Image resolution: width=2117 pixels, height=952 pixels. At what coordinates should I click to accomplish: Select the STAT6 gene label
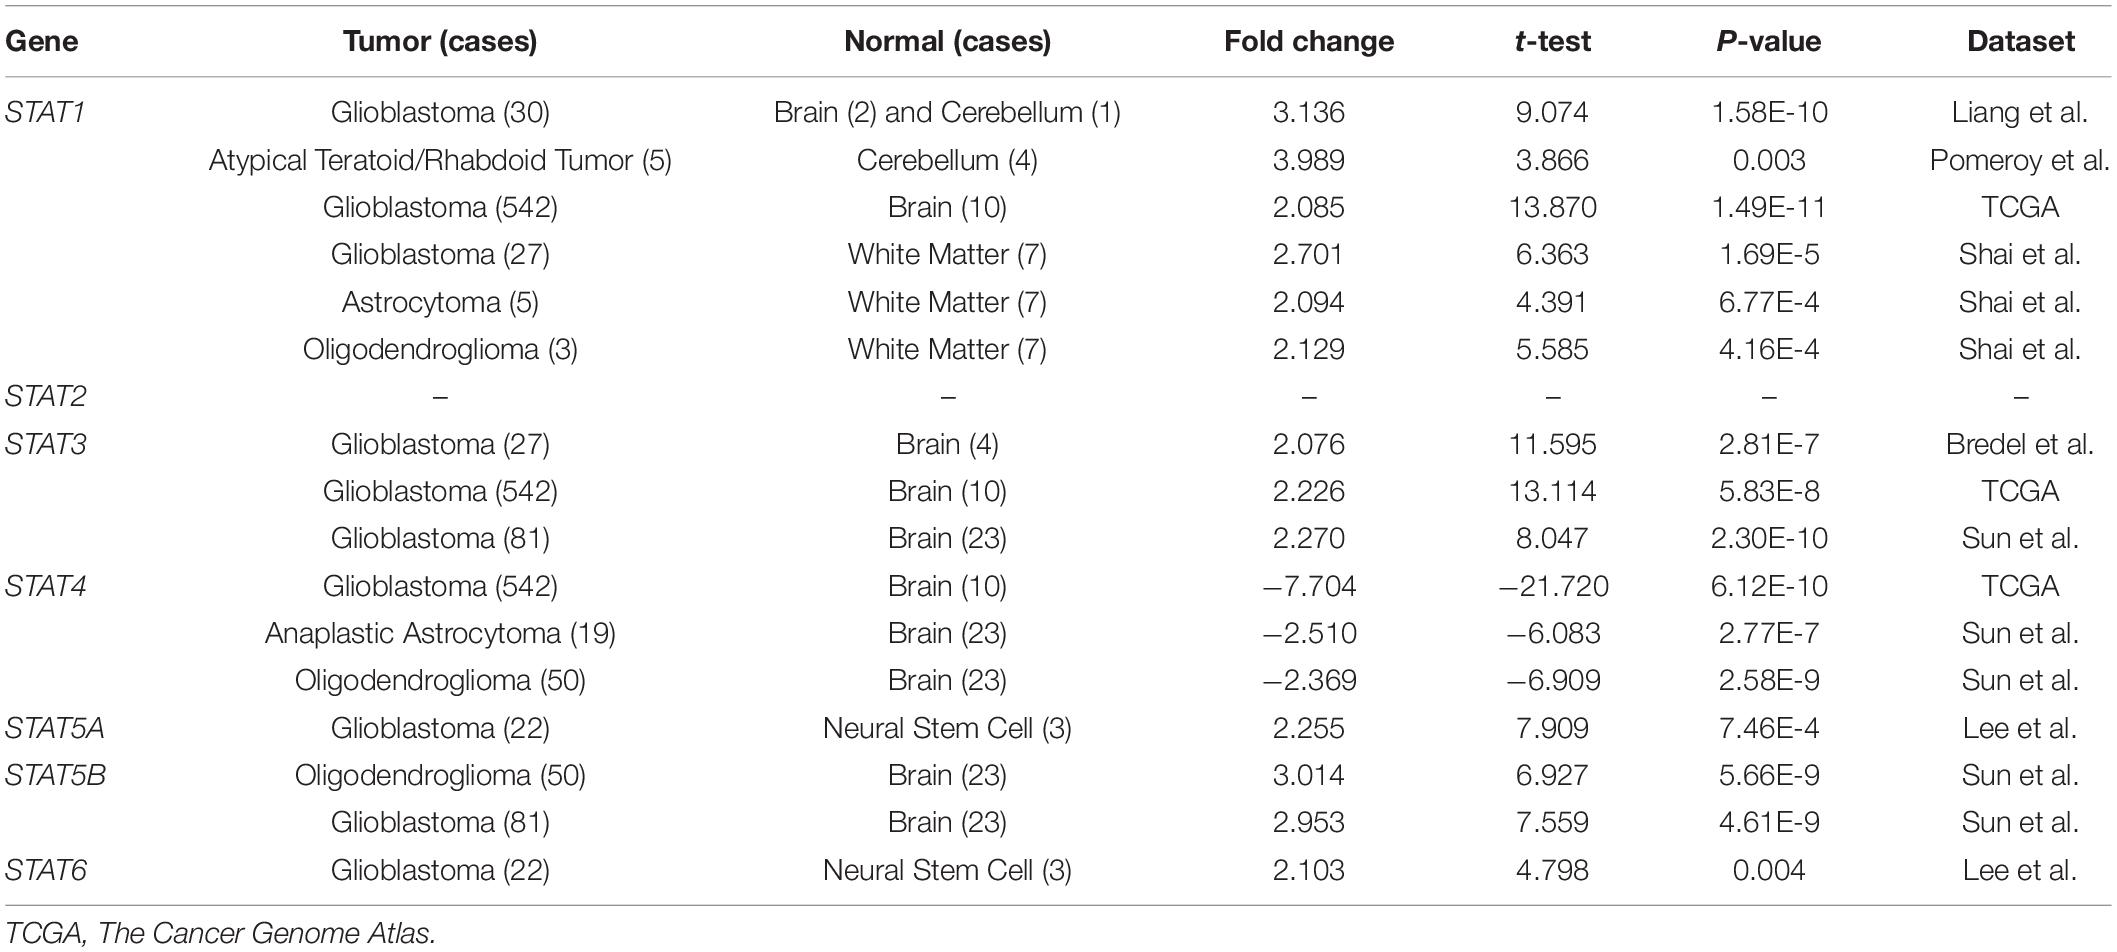(x=45, y=870)
